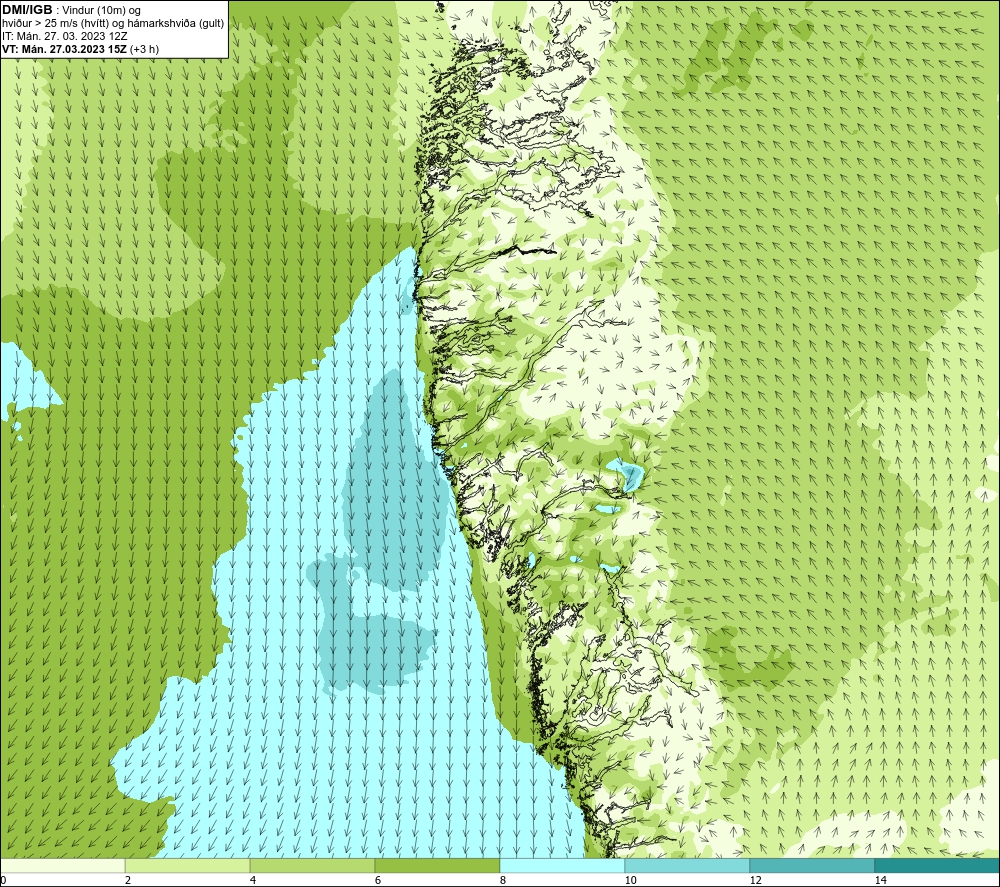Viewport: 1000px width, 887px height.
Task: Click the "IT: Mán. 27. 03. 2023 12Z" line
Action: [x=64, y=36]
